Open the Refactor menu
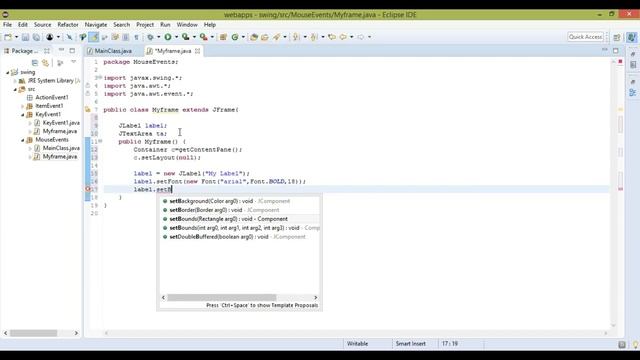The image size is (640, 360). coord(68,25)
